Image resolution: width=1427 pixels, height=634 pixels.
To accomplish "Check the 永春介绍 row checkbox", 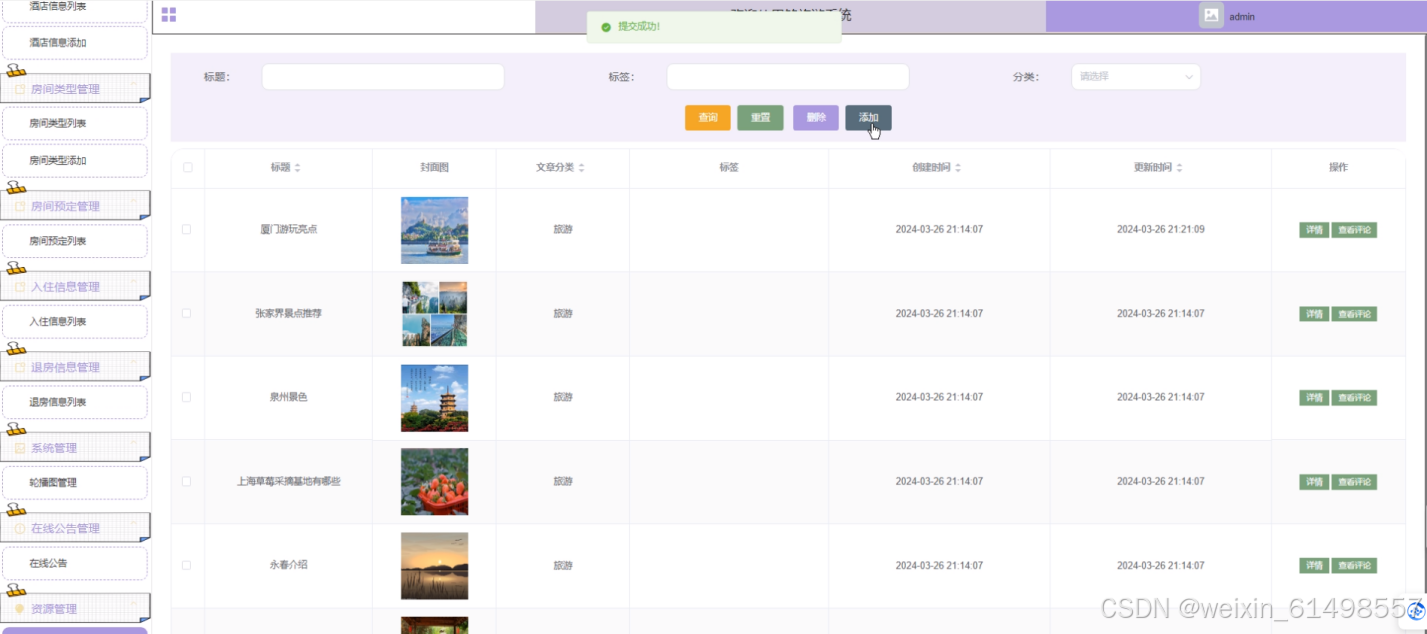I will pos(187,565).
